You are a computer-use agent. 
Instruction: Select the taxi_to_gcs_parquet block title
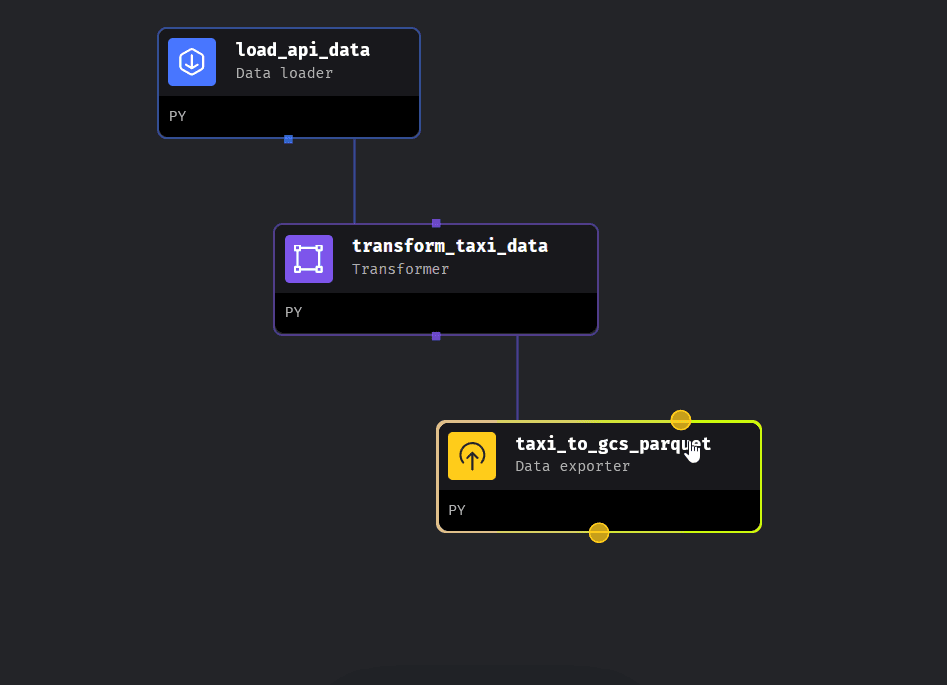[x=612, y=444]
